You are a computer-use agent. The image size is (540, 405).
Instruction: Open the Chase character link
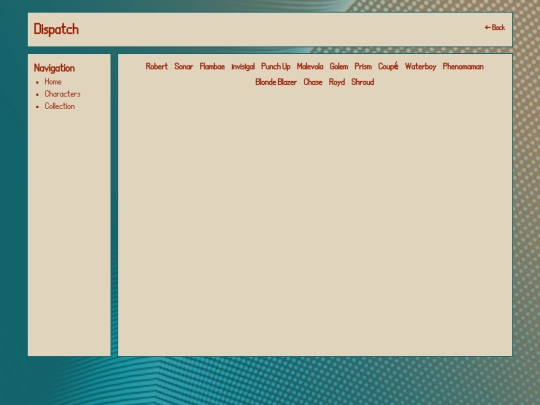point(313,82)
